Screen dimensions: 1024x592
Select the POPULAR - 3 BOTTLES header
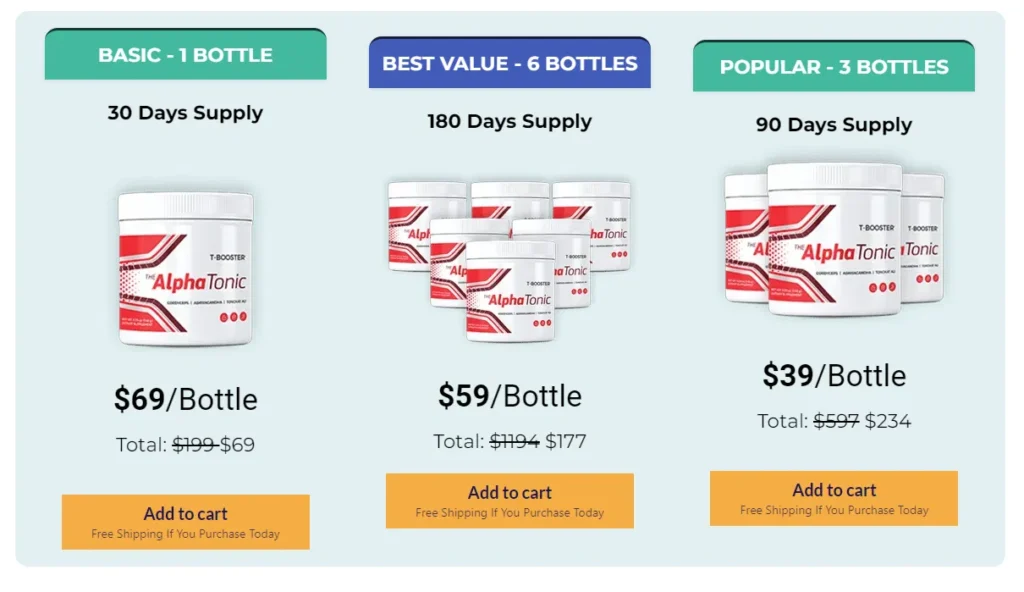coord(833,66)
